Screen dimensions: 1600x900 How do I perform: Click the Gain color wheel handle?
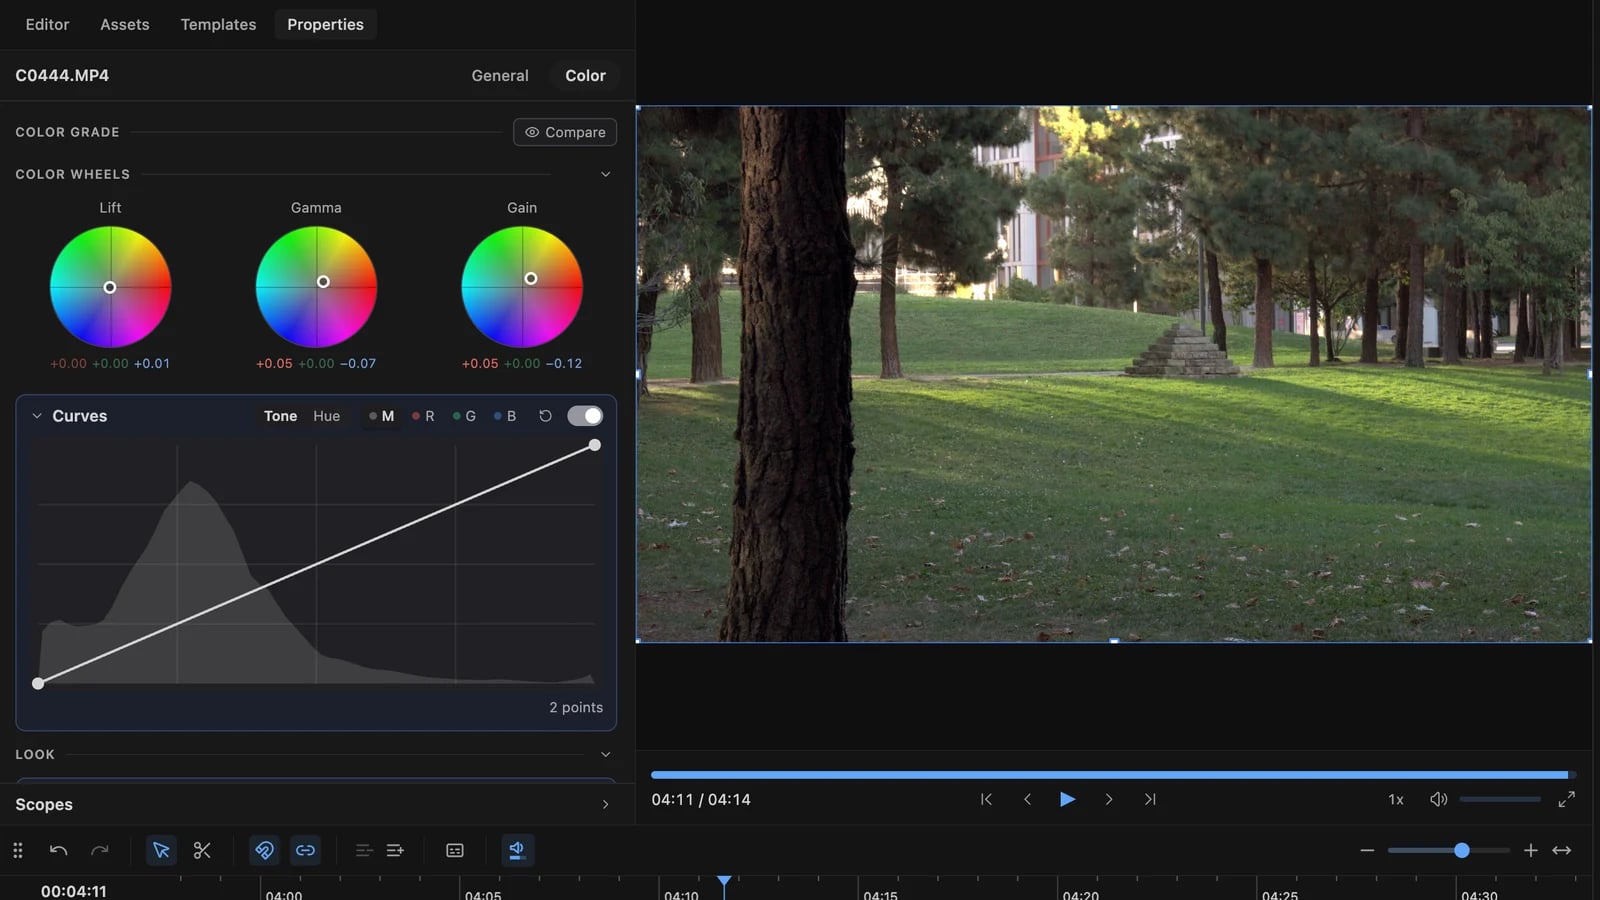point(531,279)
